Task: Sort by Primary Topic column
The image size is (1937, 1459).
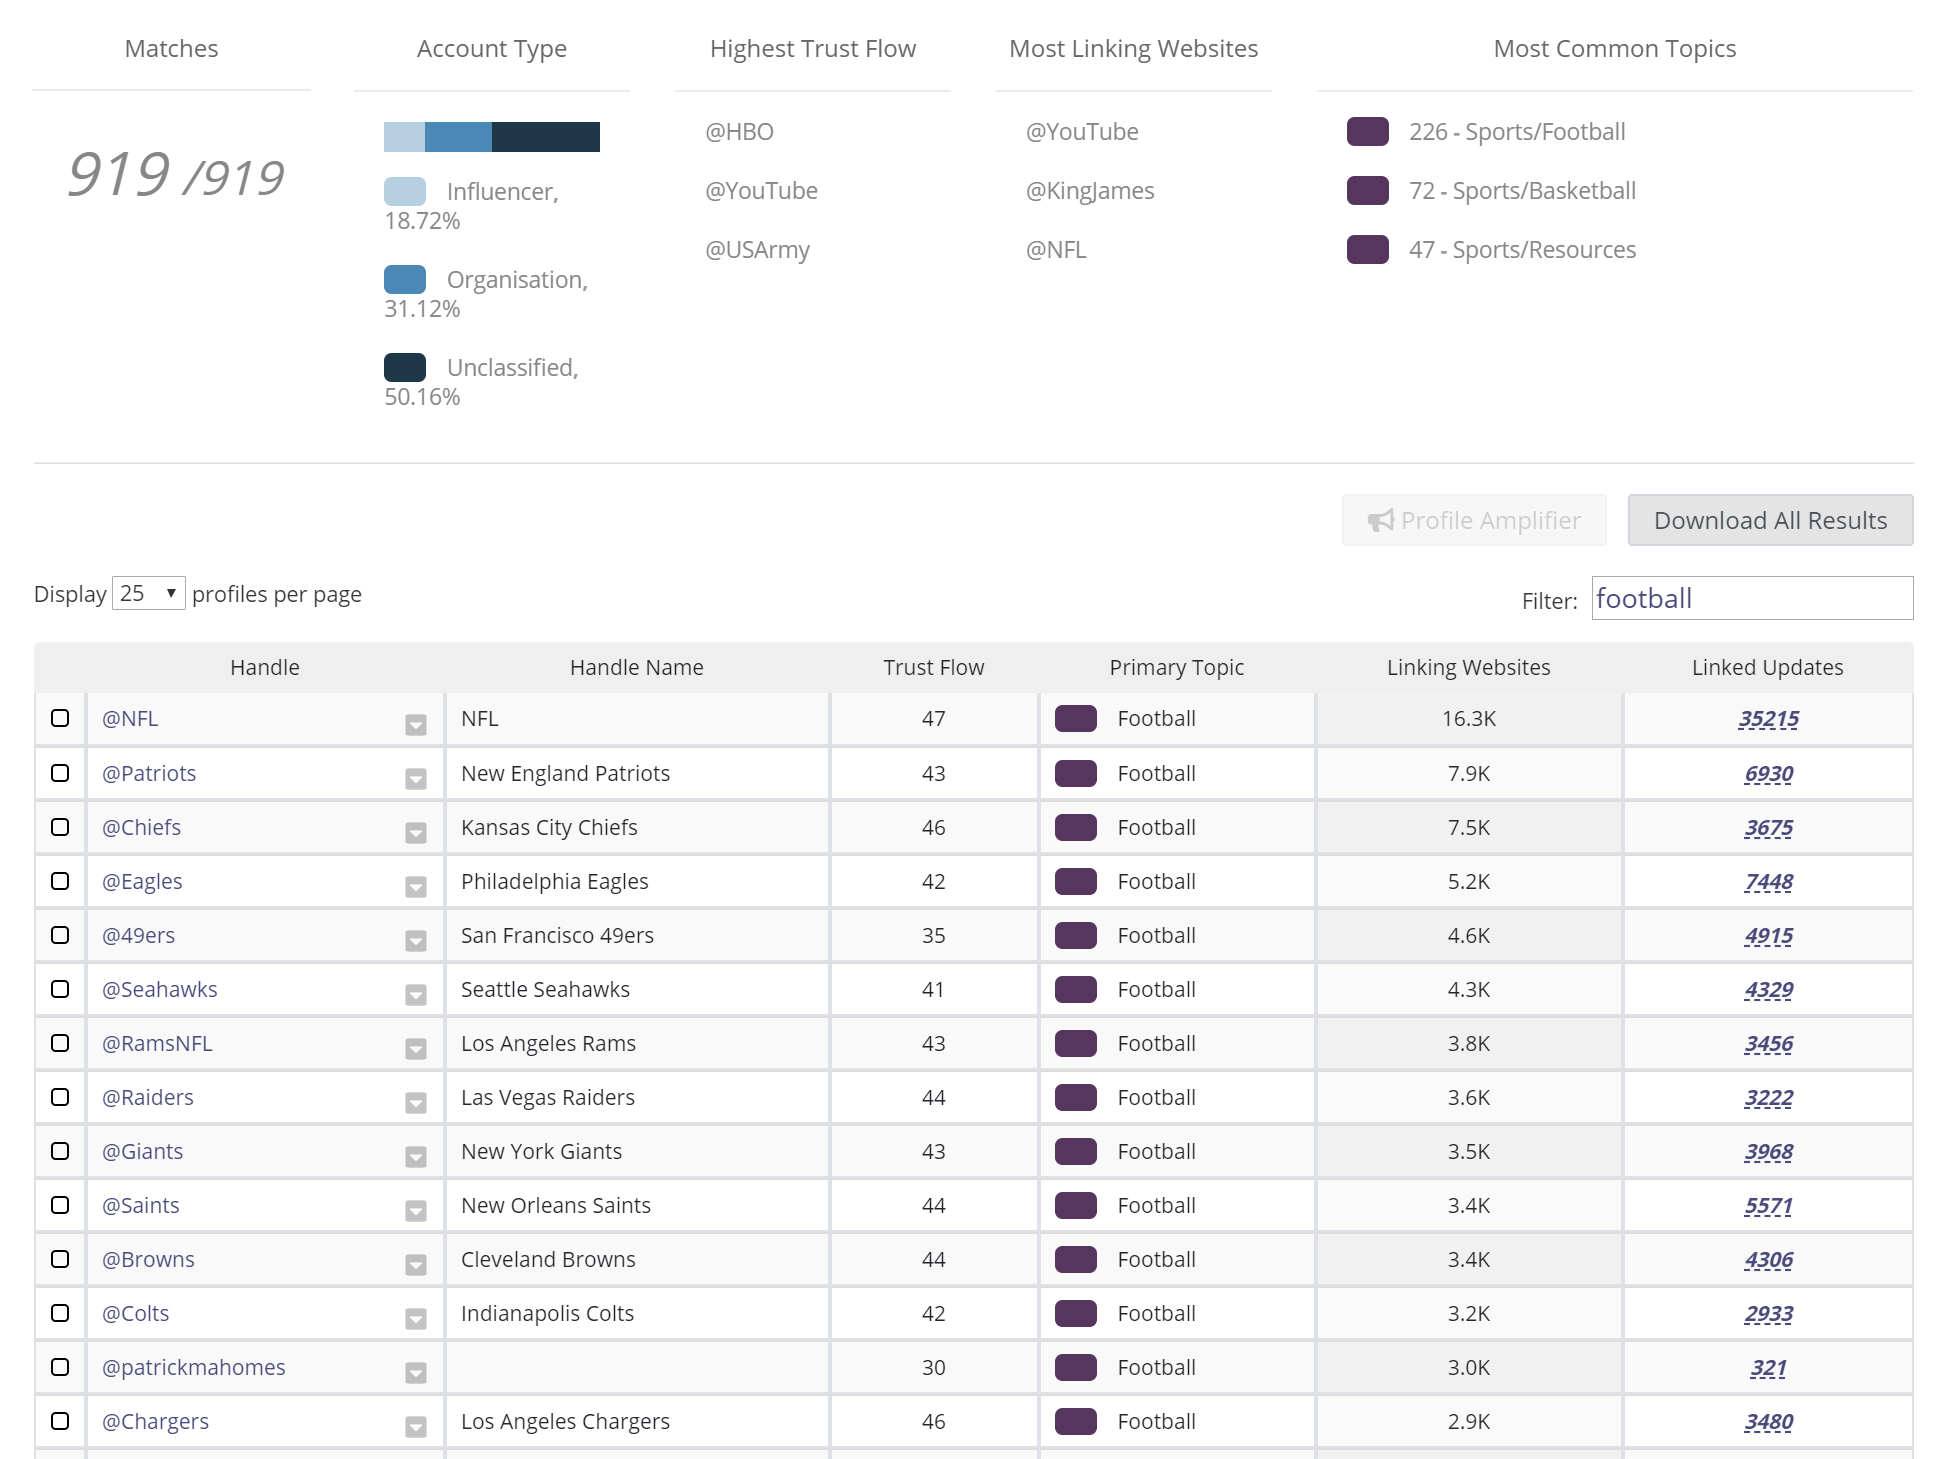Action: tap(1177, 667)
